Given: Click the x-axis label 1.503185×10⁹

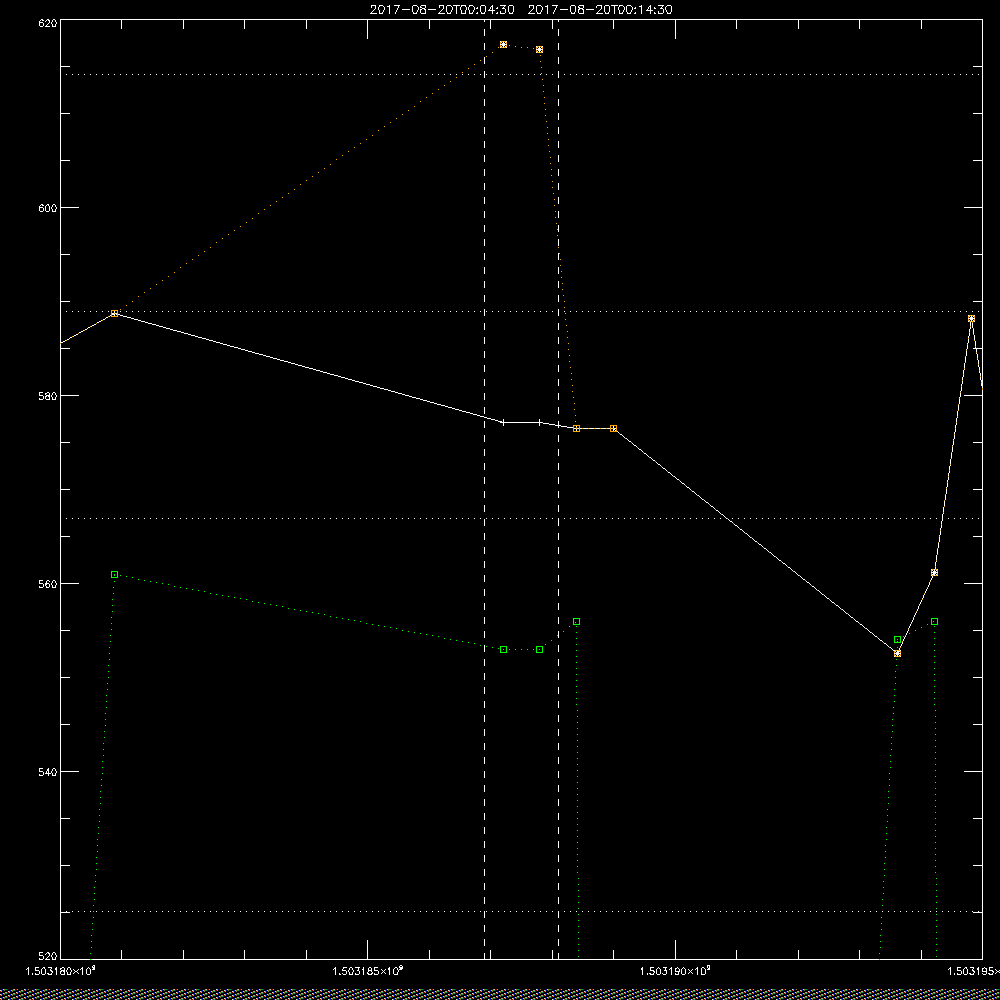Looking at the screenshot, I should click(x=369, y=971).
